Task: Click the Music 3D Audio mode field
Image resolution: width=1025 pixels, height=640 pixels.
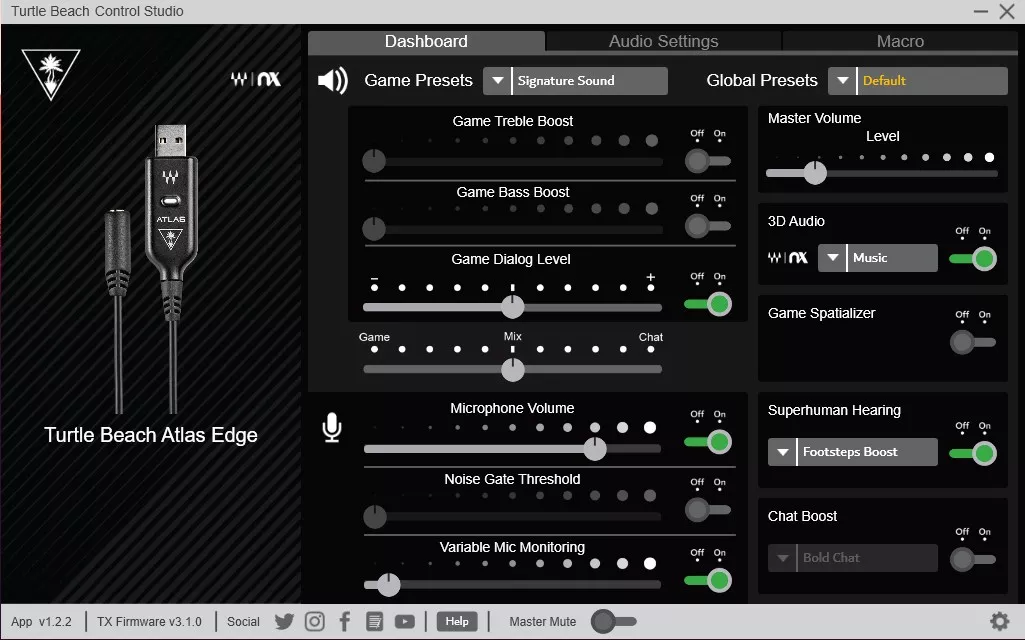Action: point(893,258)
